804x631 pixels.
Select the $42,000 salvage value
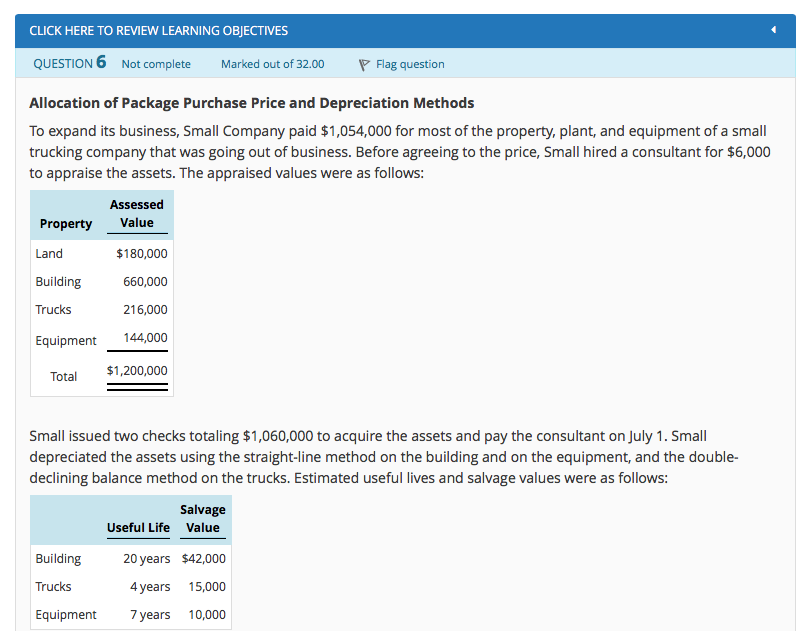point(204,559)
